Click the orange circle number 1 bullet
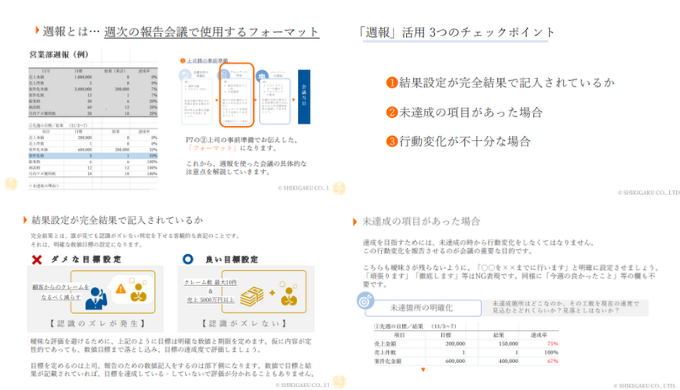The image size is (680, 390). pos(392,82)
